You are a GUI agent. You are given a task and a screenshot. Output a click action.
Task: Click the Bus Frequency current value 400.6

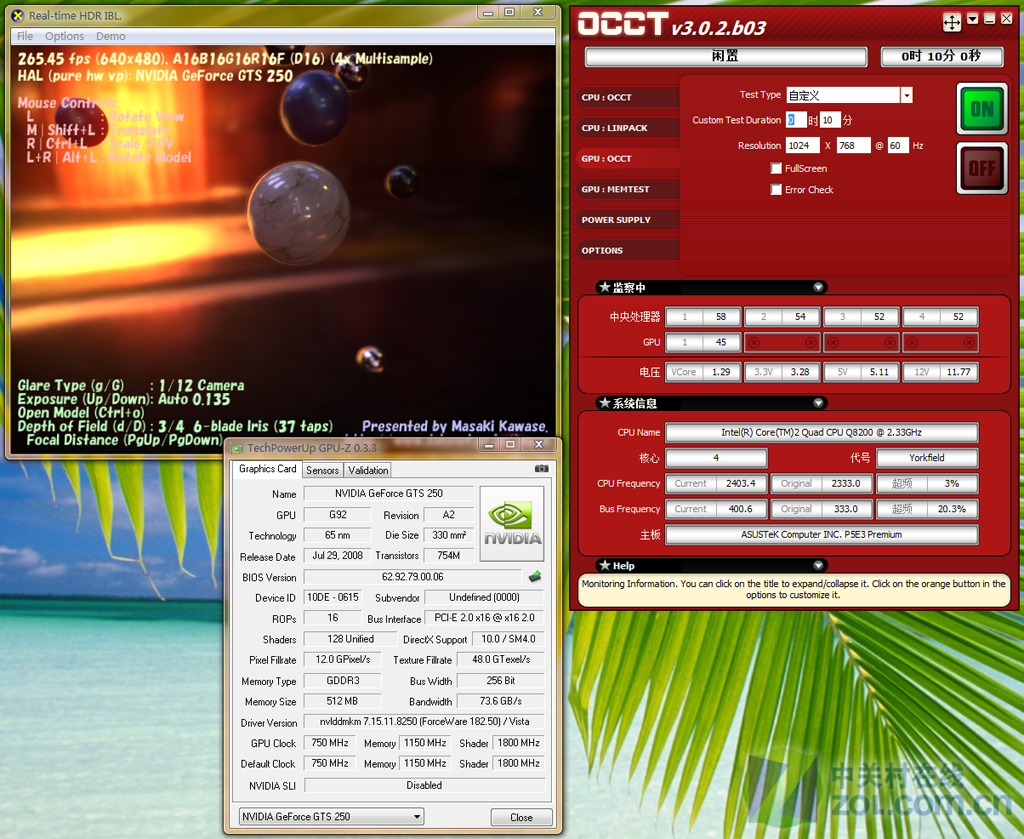(741, 509)
